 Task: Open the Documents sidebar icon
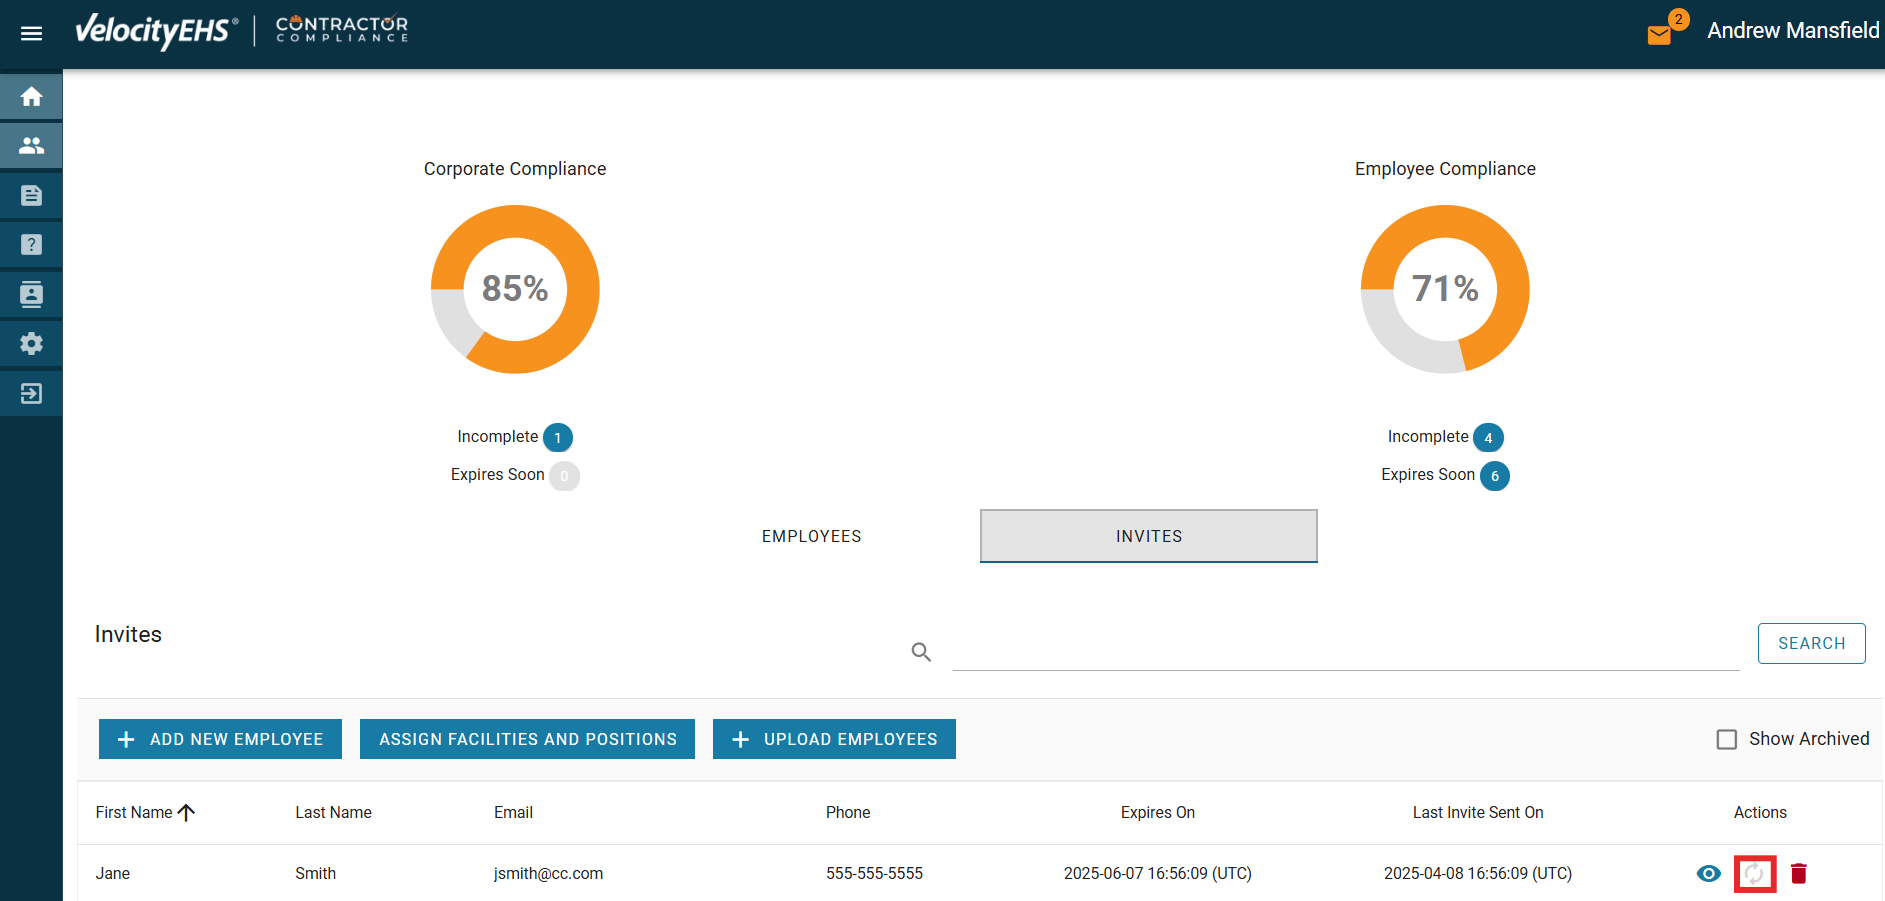31,196
